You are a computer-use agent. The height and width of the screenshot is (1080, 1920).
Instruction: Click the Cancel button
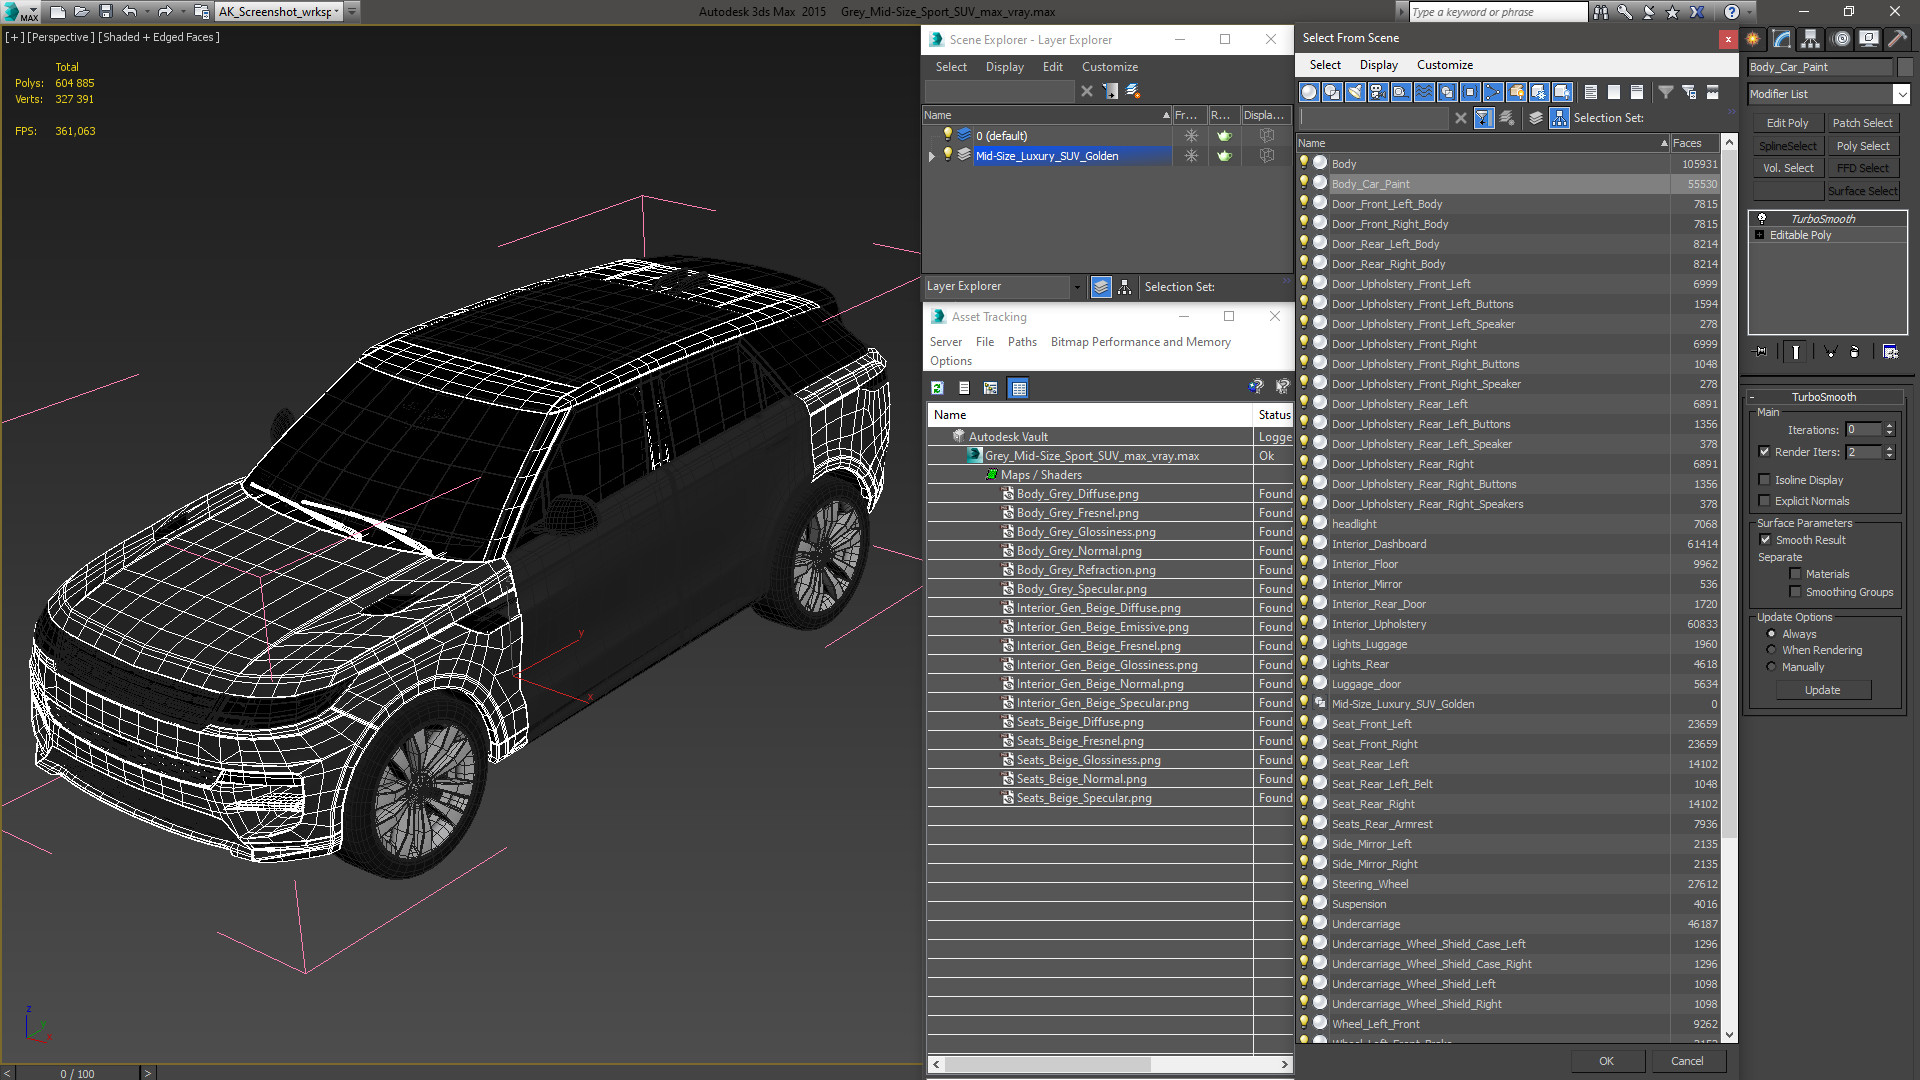click(1687, 1061)
